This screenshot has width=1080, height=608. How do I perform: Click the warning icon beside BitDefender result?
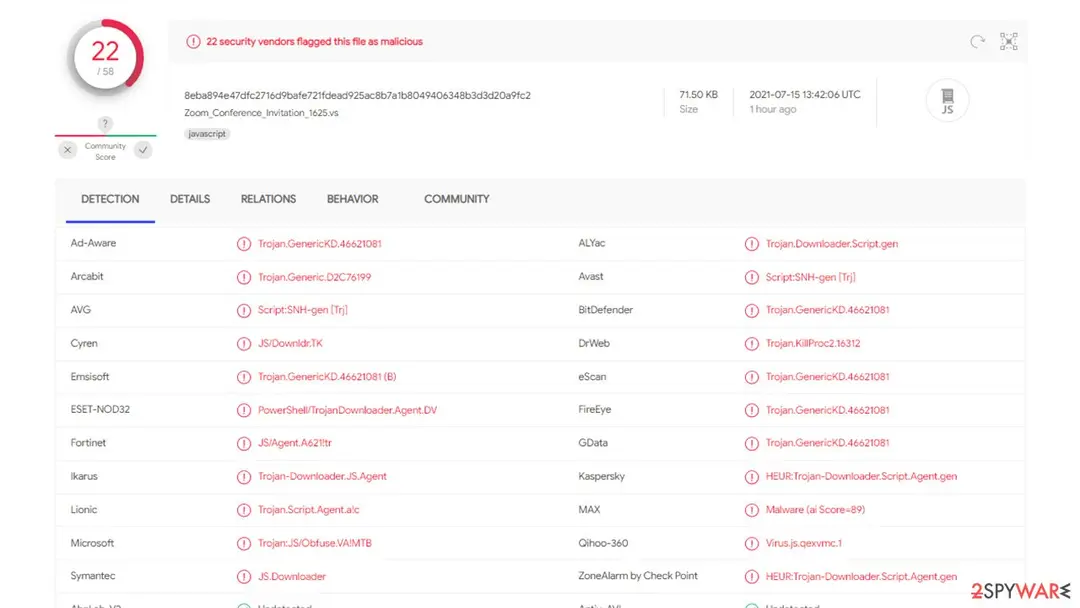751,311
